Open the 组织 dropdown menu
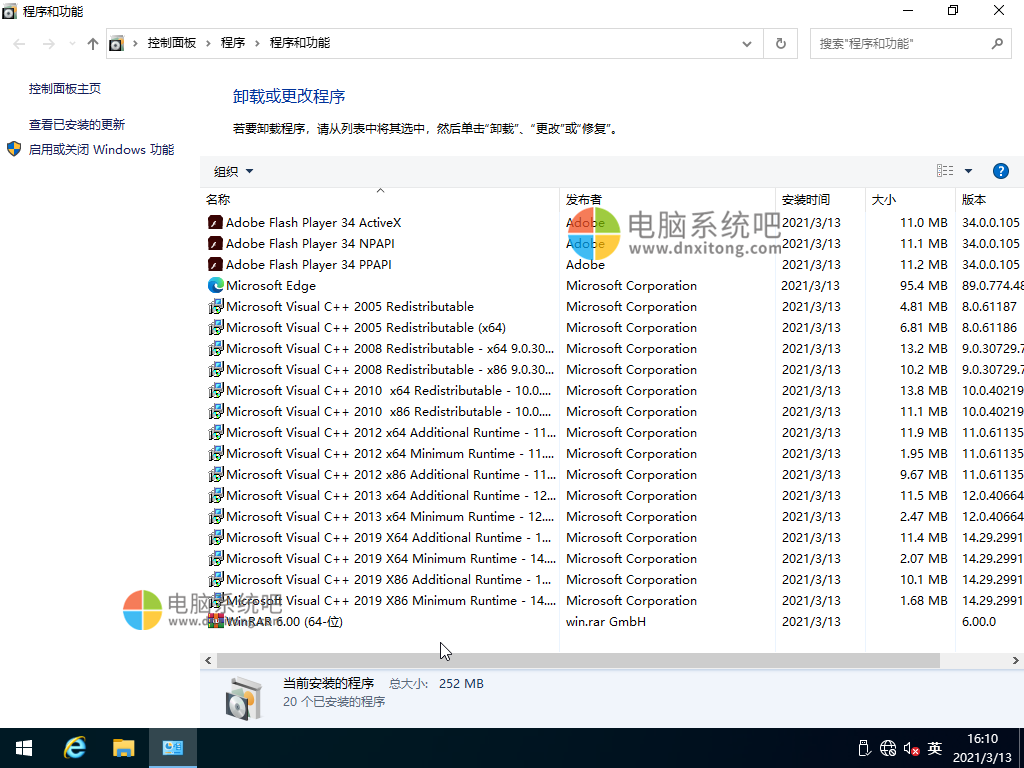Screen dimensions: 1024x768 [x=234, y=171]
